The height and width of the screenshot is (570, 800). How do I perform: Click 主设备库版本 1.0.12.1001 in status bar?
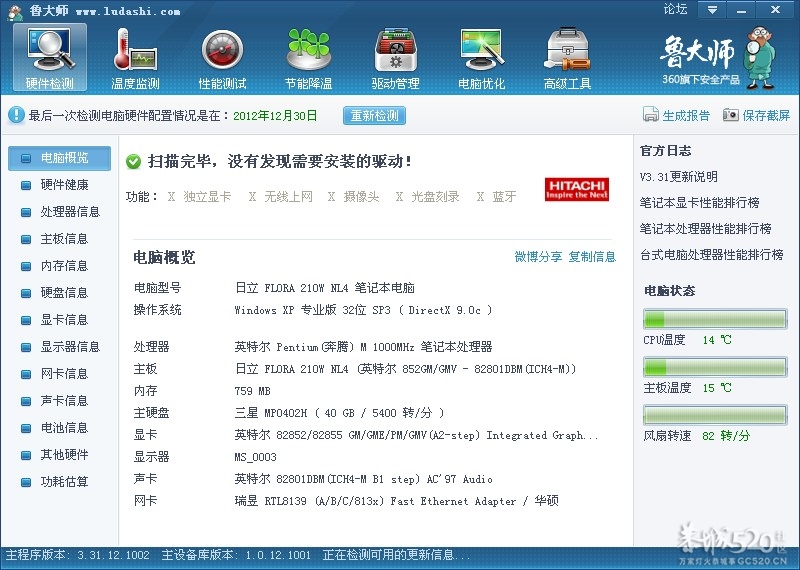[236, 555]
